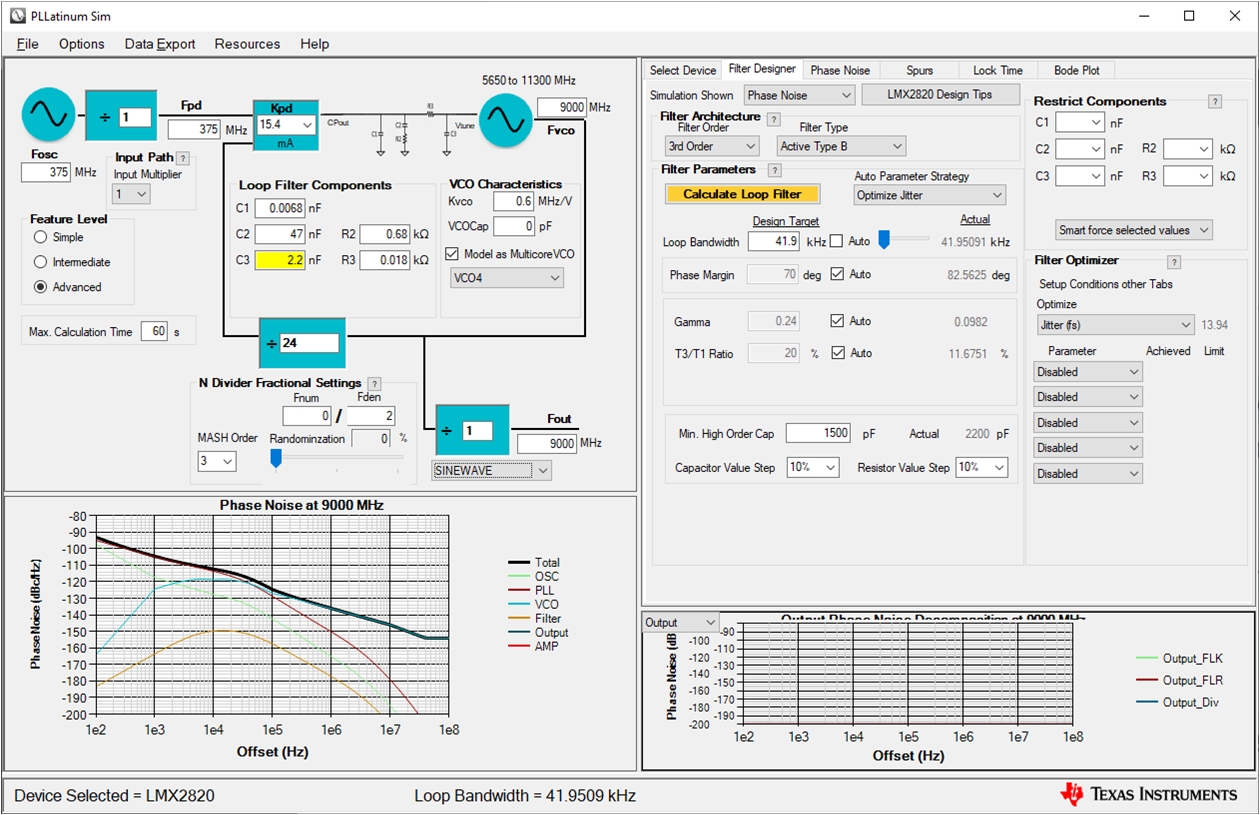Select the Simple feature level
Viewport: 1260px width, 815px height.
[41, 237]
